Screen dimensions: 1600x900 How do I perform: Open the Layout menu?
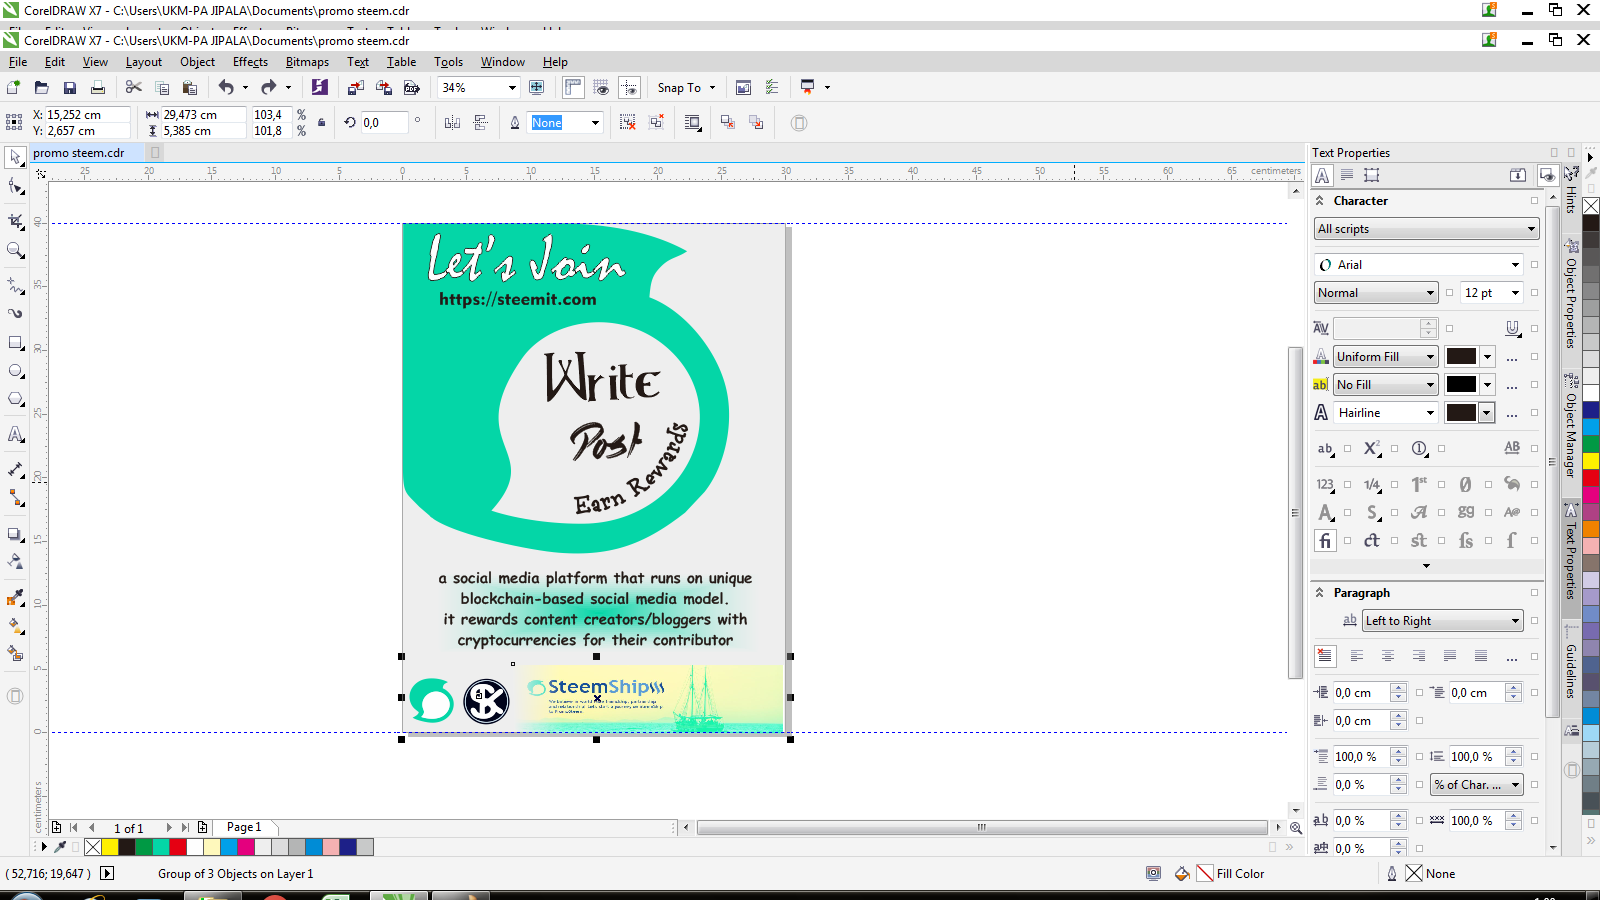point(143,62)
